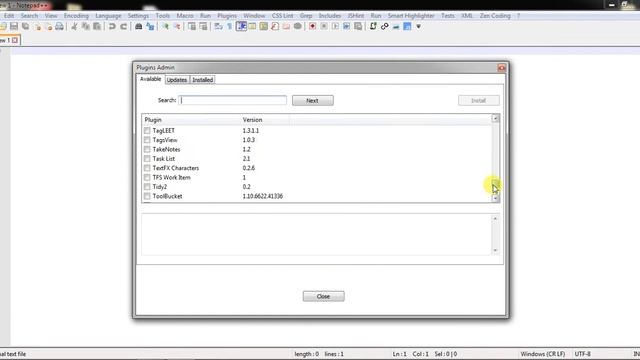Open the CSS Lint menu
This screenshot has width=640, height=360.
pos(282,16)
